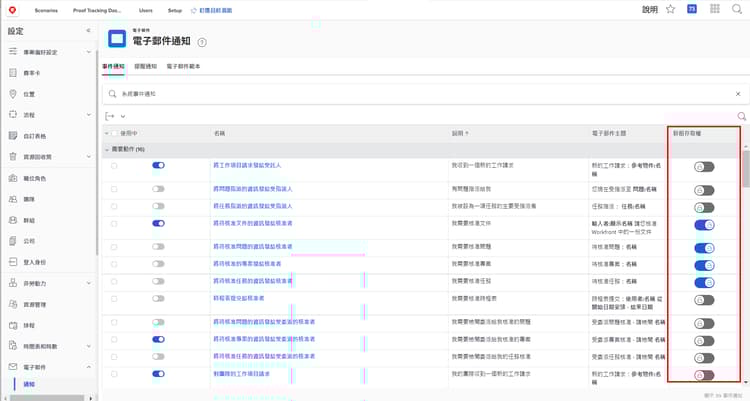Click the 排程 schedules calendar icon
750x401 pixels.
(13, 325)
